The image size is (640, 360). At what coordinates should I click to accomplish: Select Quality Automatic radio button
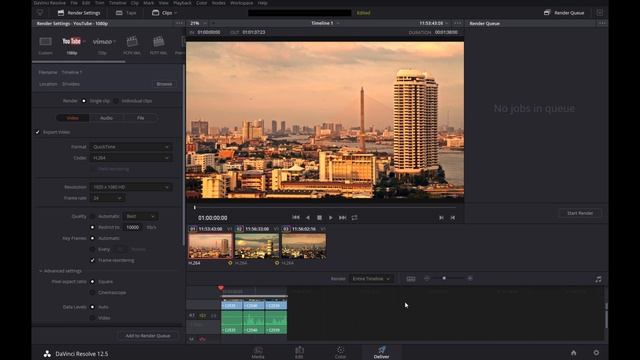point(92,216)
